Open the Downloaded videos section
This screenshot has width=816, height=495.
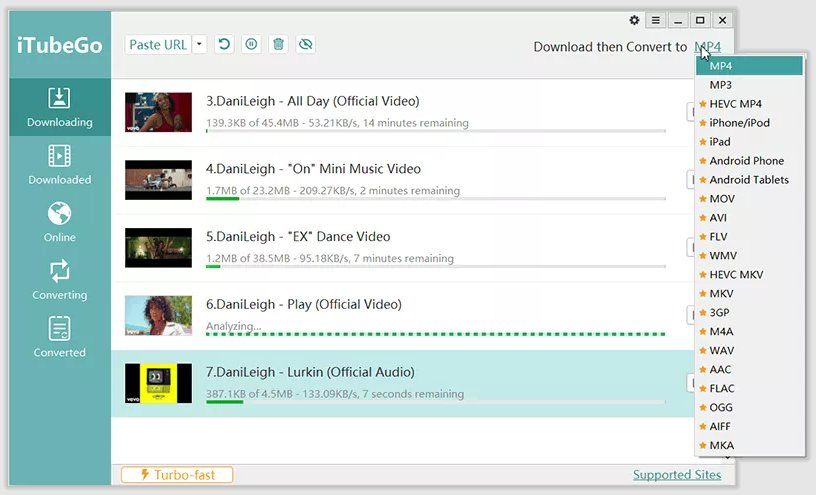[x=59, y=165]
